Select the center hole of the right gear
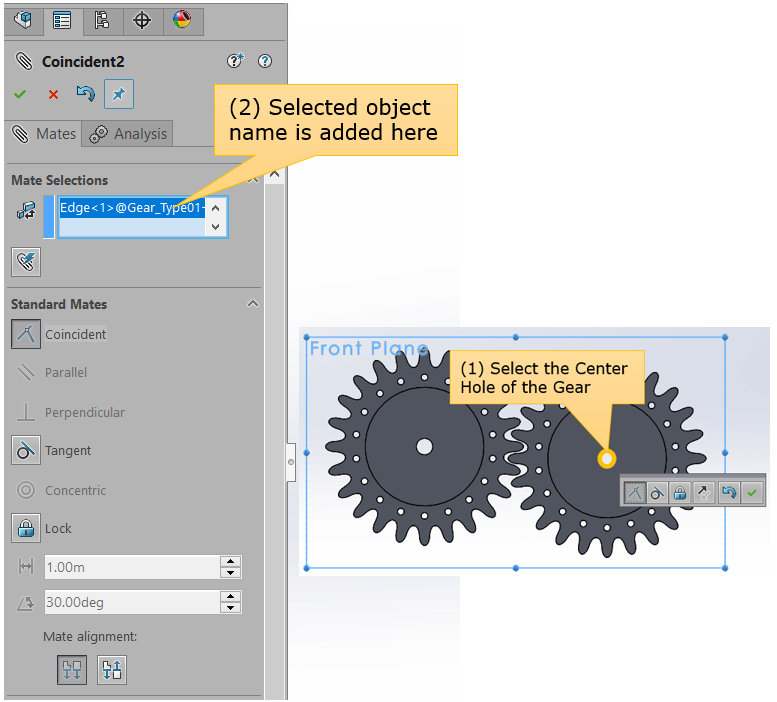This screenshot has width=777, height=702. click(607, 459)
